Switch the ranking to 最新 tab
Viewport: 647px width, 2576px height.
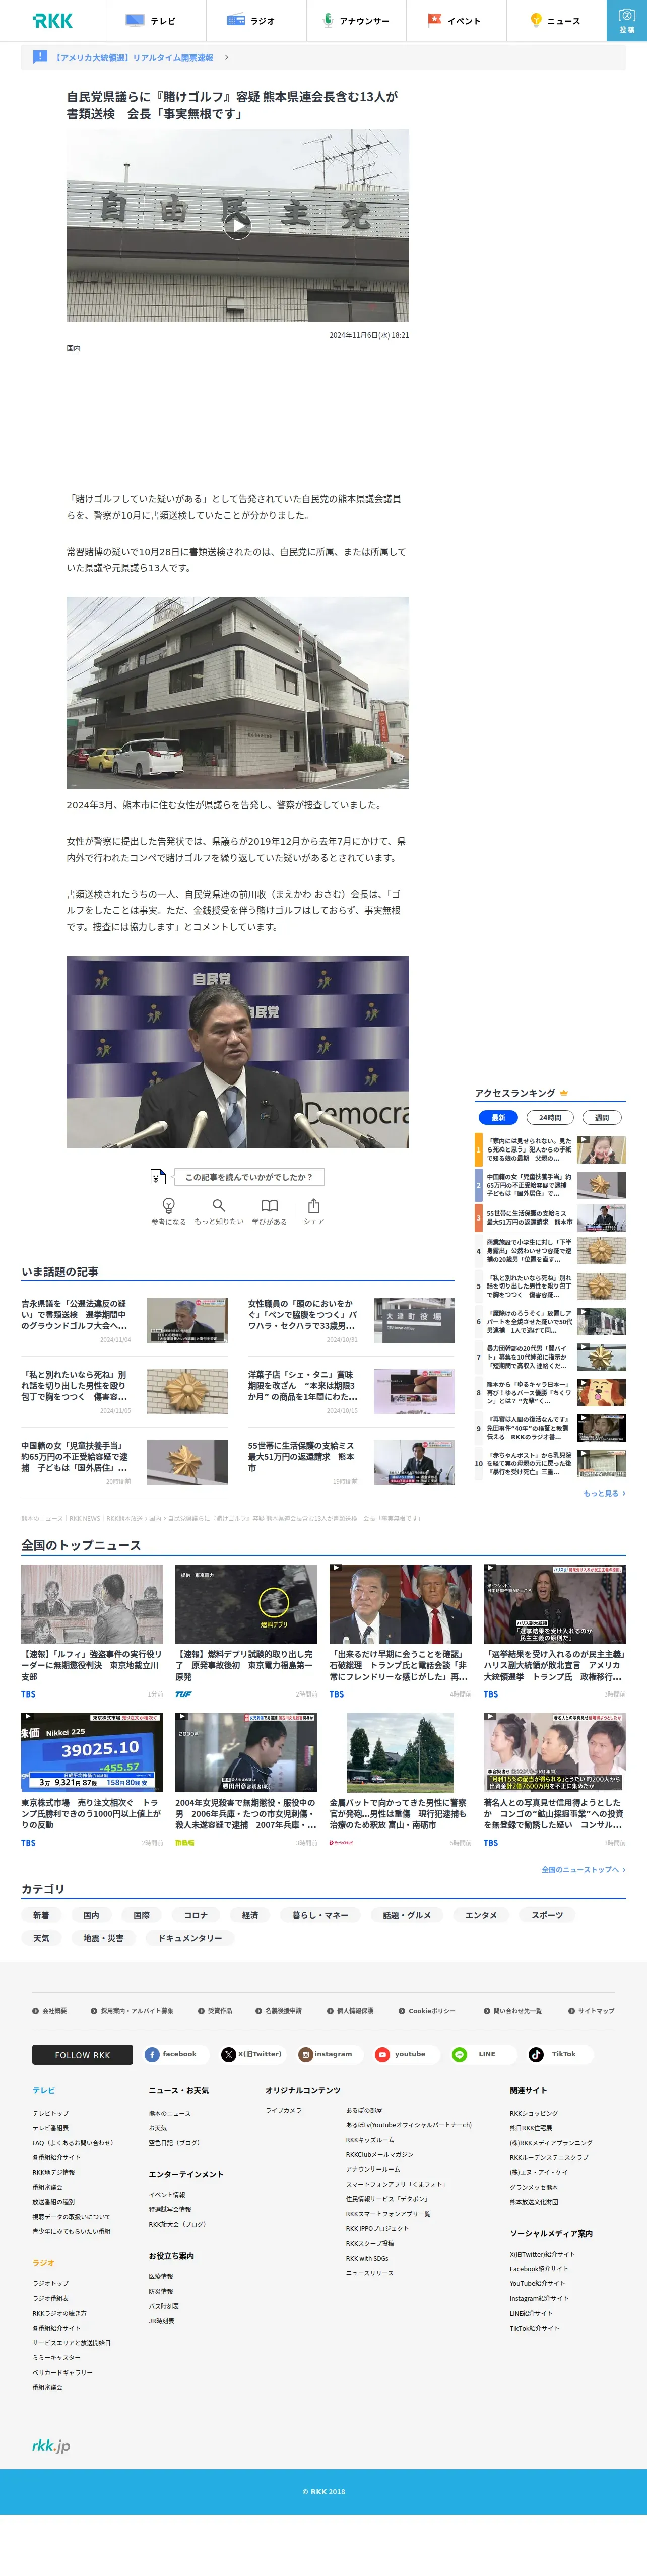pyautogui.click(x=498, y=1118)
